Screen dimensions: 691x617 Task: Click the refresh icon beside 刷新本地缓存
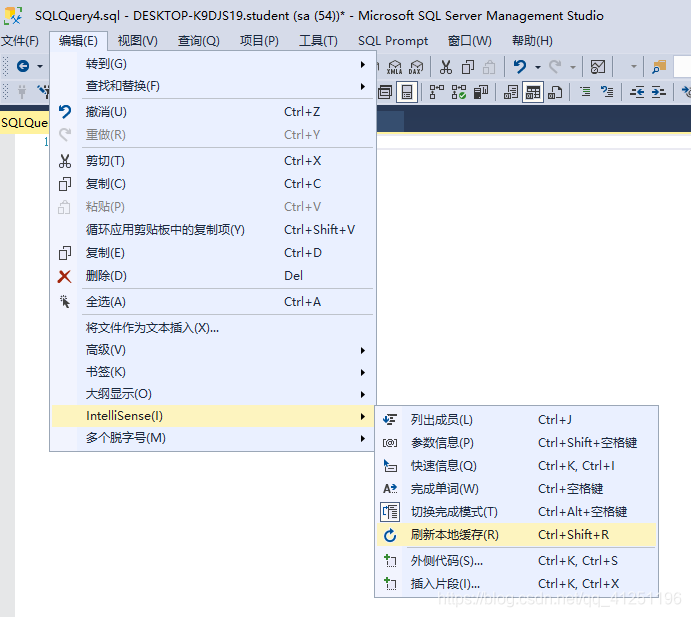pyautogui.click(x=390, y=535)
